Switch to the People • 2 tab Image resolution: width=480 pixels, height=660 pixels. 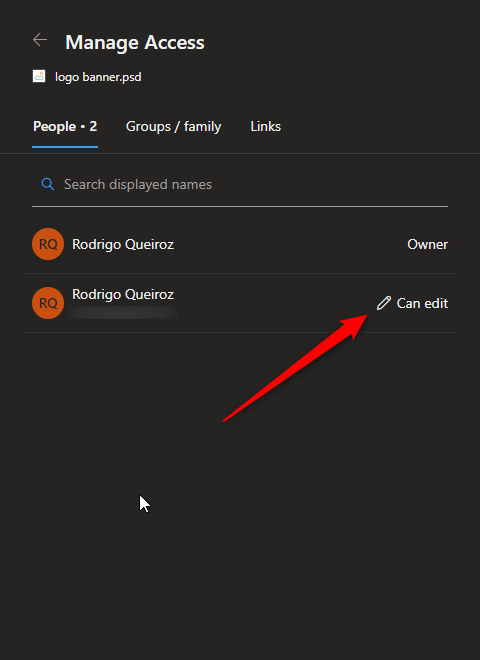pos(65,126)
